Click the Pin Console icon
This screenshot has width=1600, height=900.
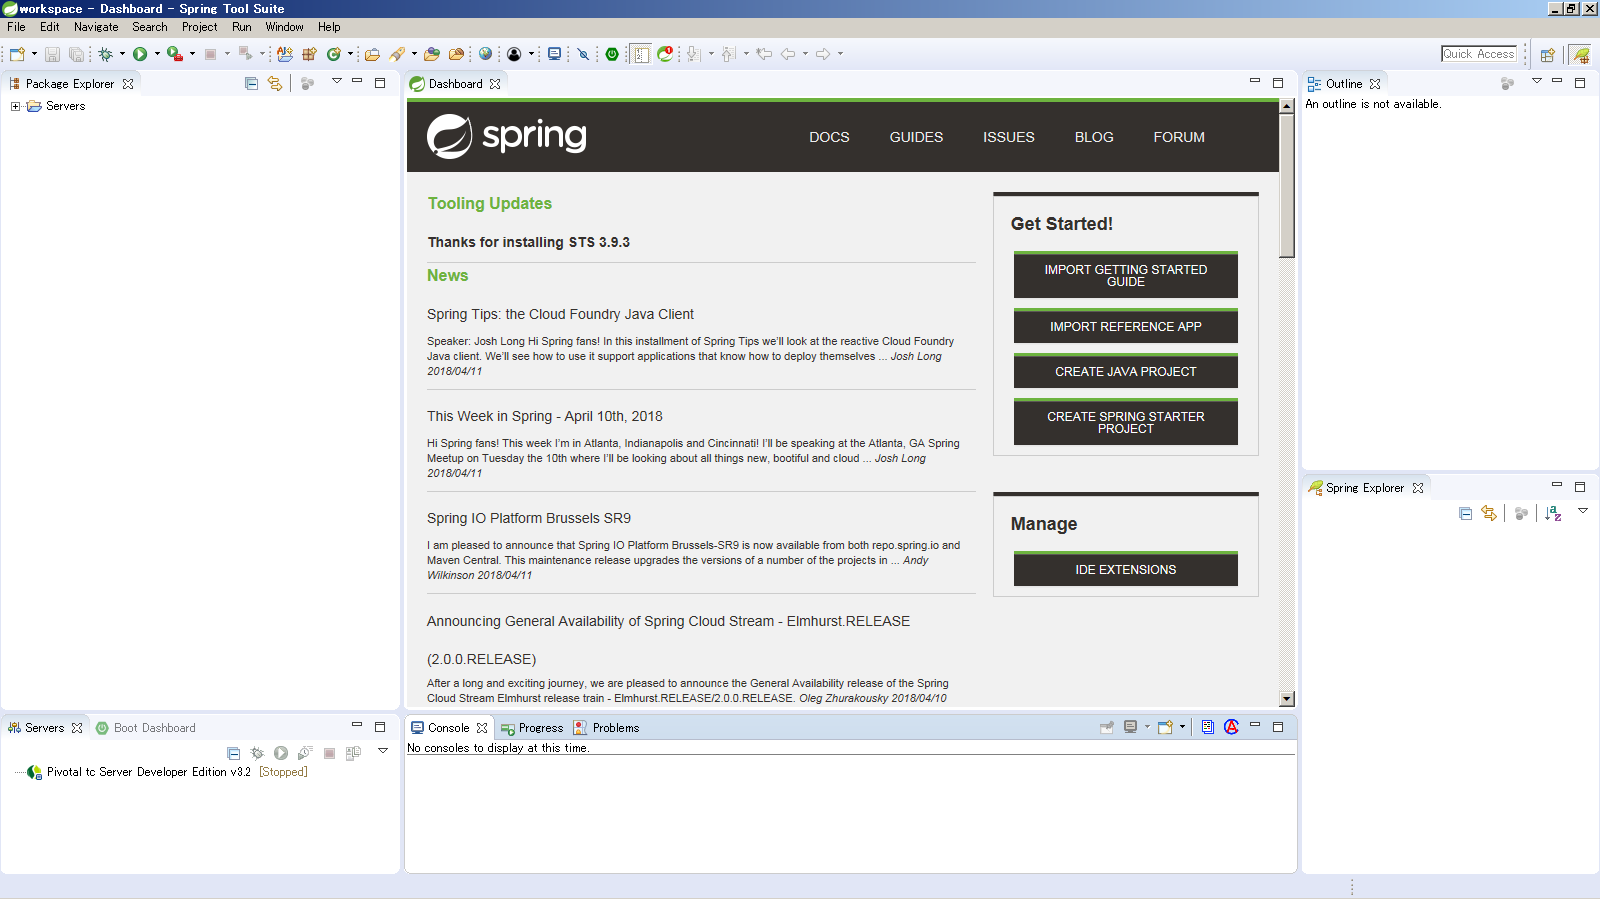pos(1107,727)
